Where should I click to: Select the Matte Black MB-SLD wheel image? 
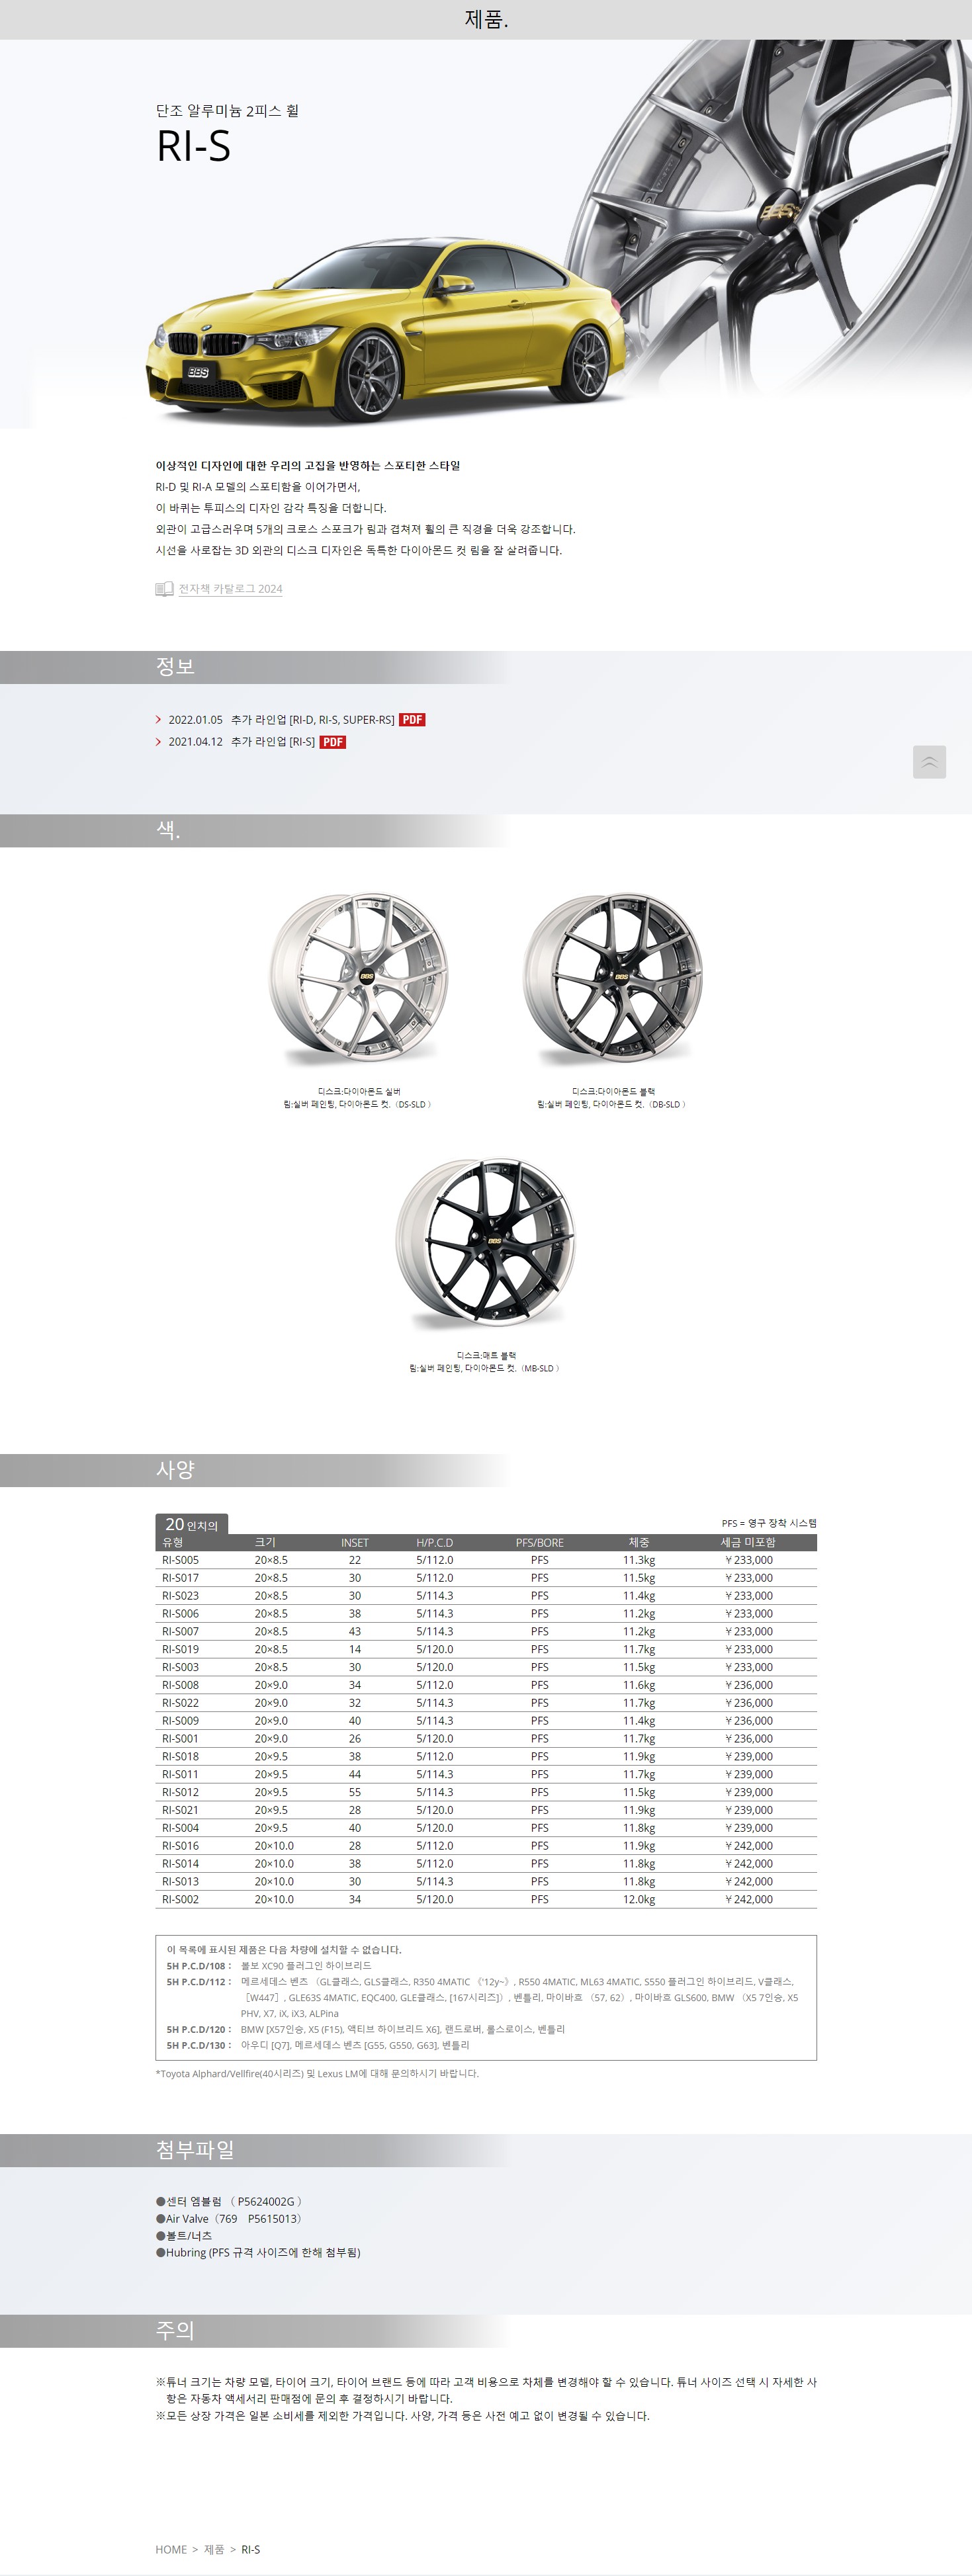[485, 1243]
